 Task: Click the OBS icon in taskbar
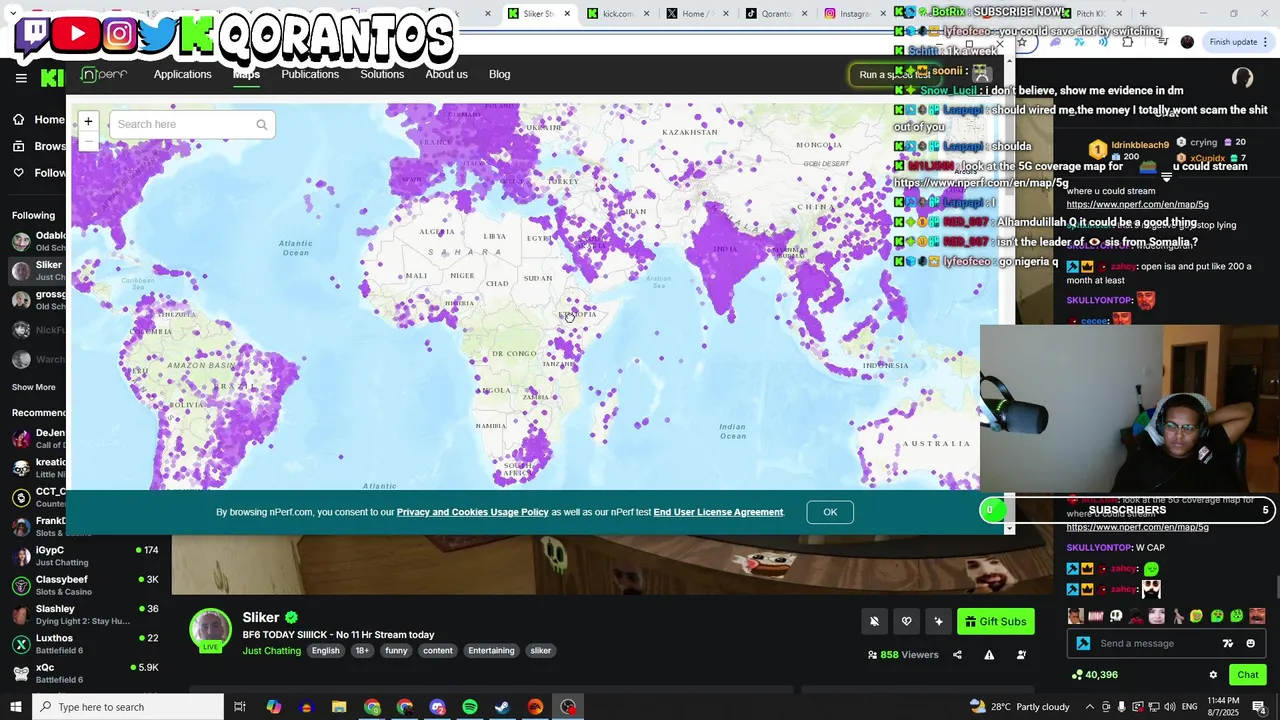coord(568,707)
